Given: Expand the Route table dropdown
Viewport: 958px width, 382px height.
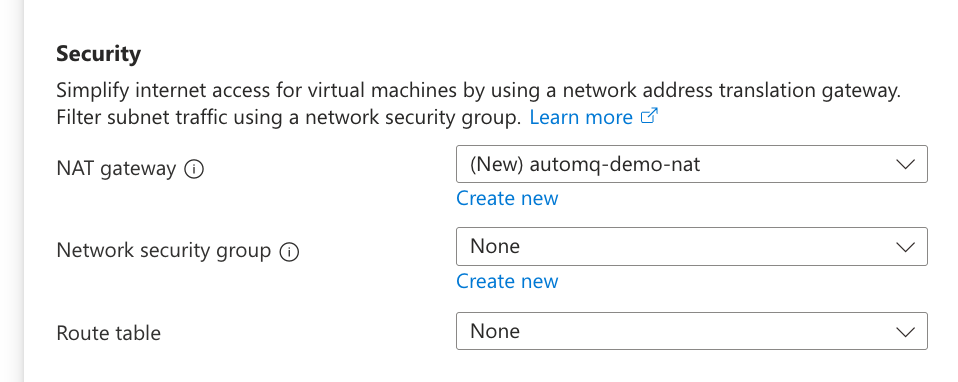Looking at the screenshot, I should pos(692,331).
